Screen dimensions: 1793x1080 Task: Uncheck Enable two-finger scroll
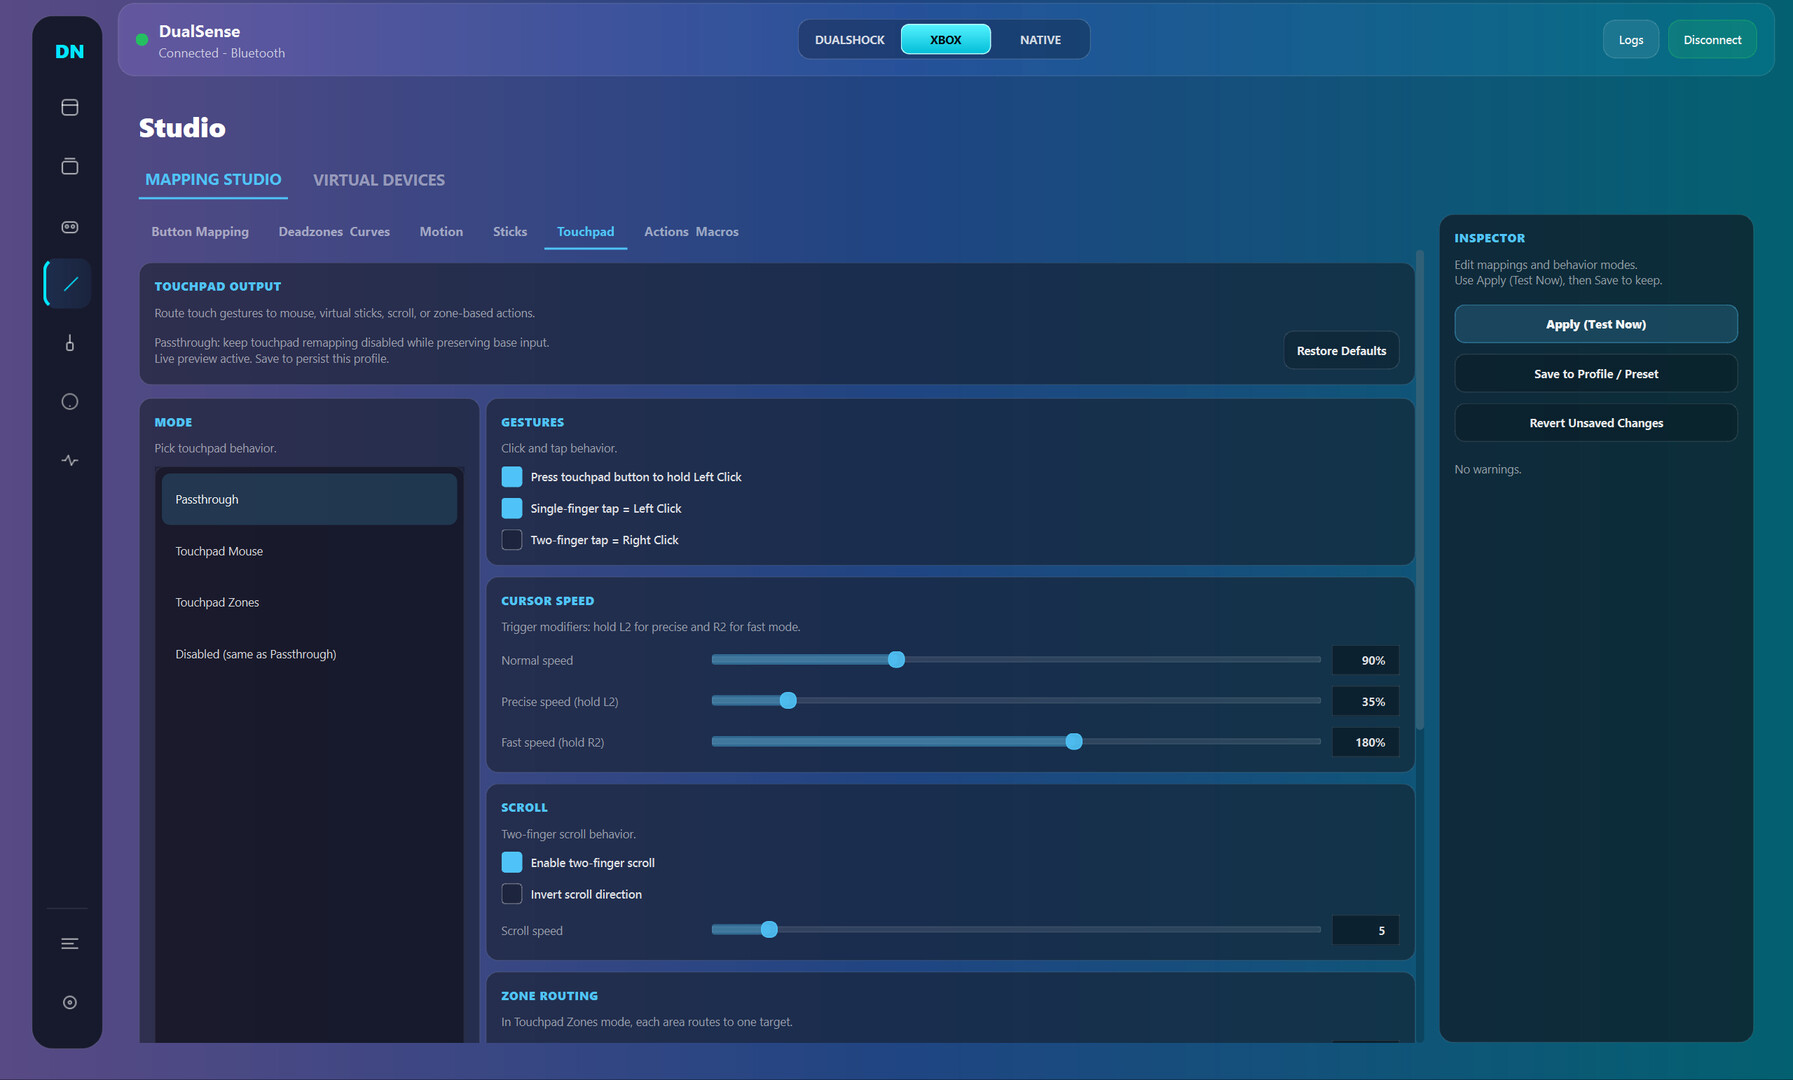[x=512, y=863]
